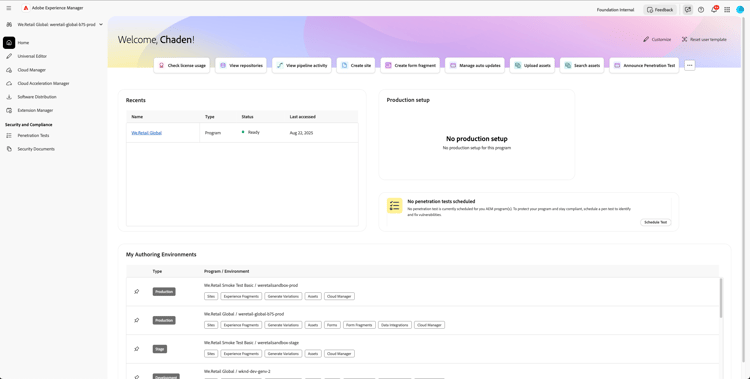Click the Check license usage icon
Viewport: 750px width, 379px height.
tap(162, 66)
